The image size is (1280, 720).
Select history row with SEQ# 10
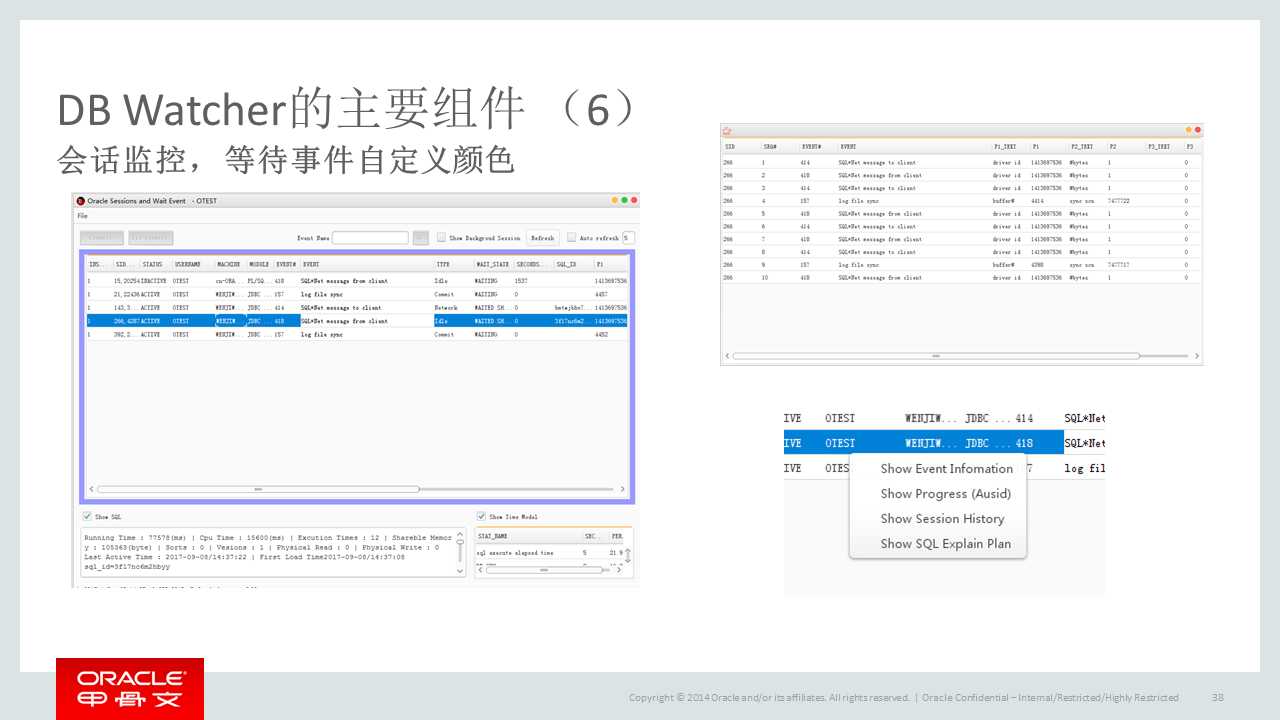click(x=961, y=277)
